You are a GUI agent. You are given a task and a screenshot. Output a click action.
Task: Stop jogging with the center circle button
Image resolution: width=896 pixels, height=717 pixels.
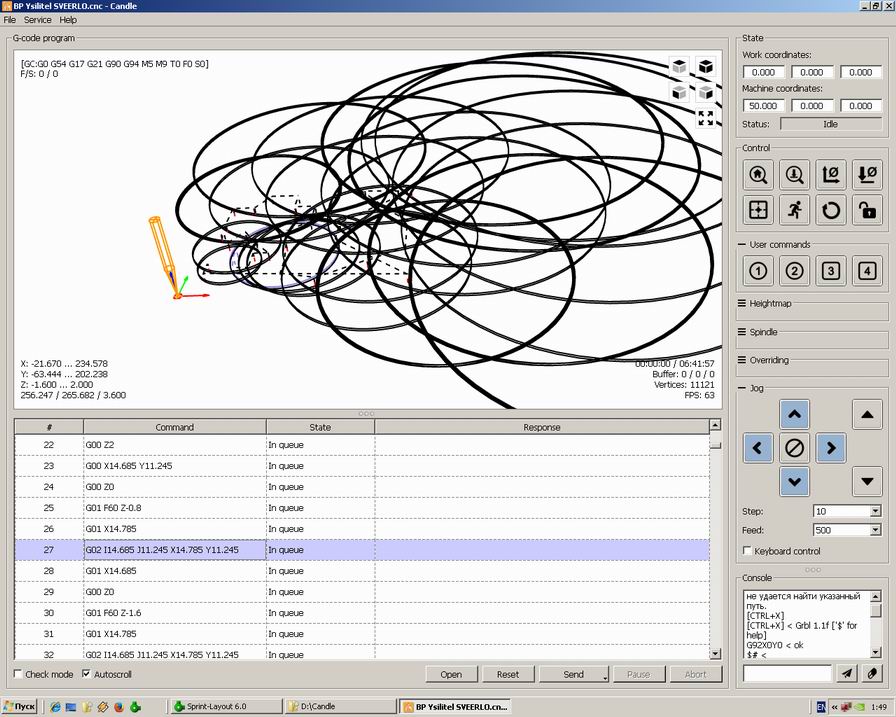pos(794,448)
